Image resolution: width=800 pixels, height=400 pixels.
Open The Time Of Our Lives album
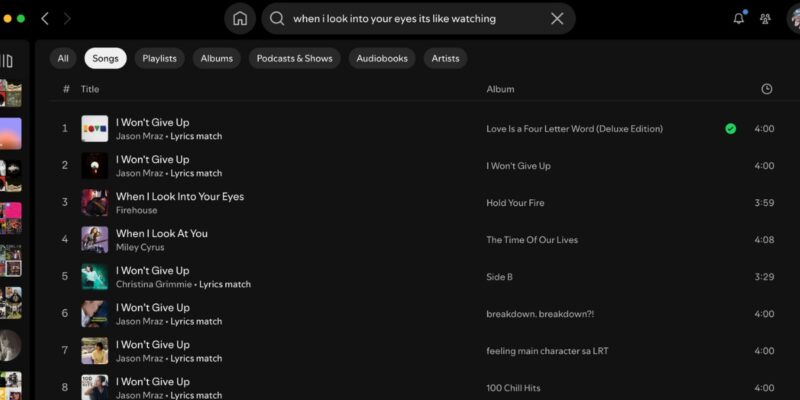point(532,240)
